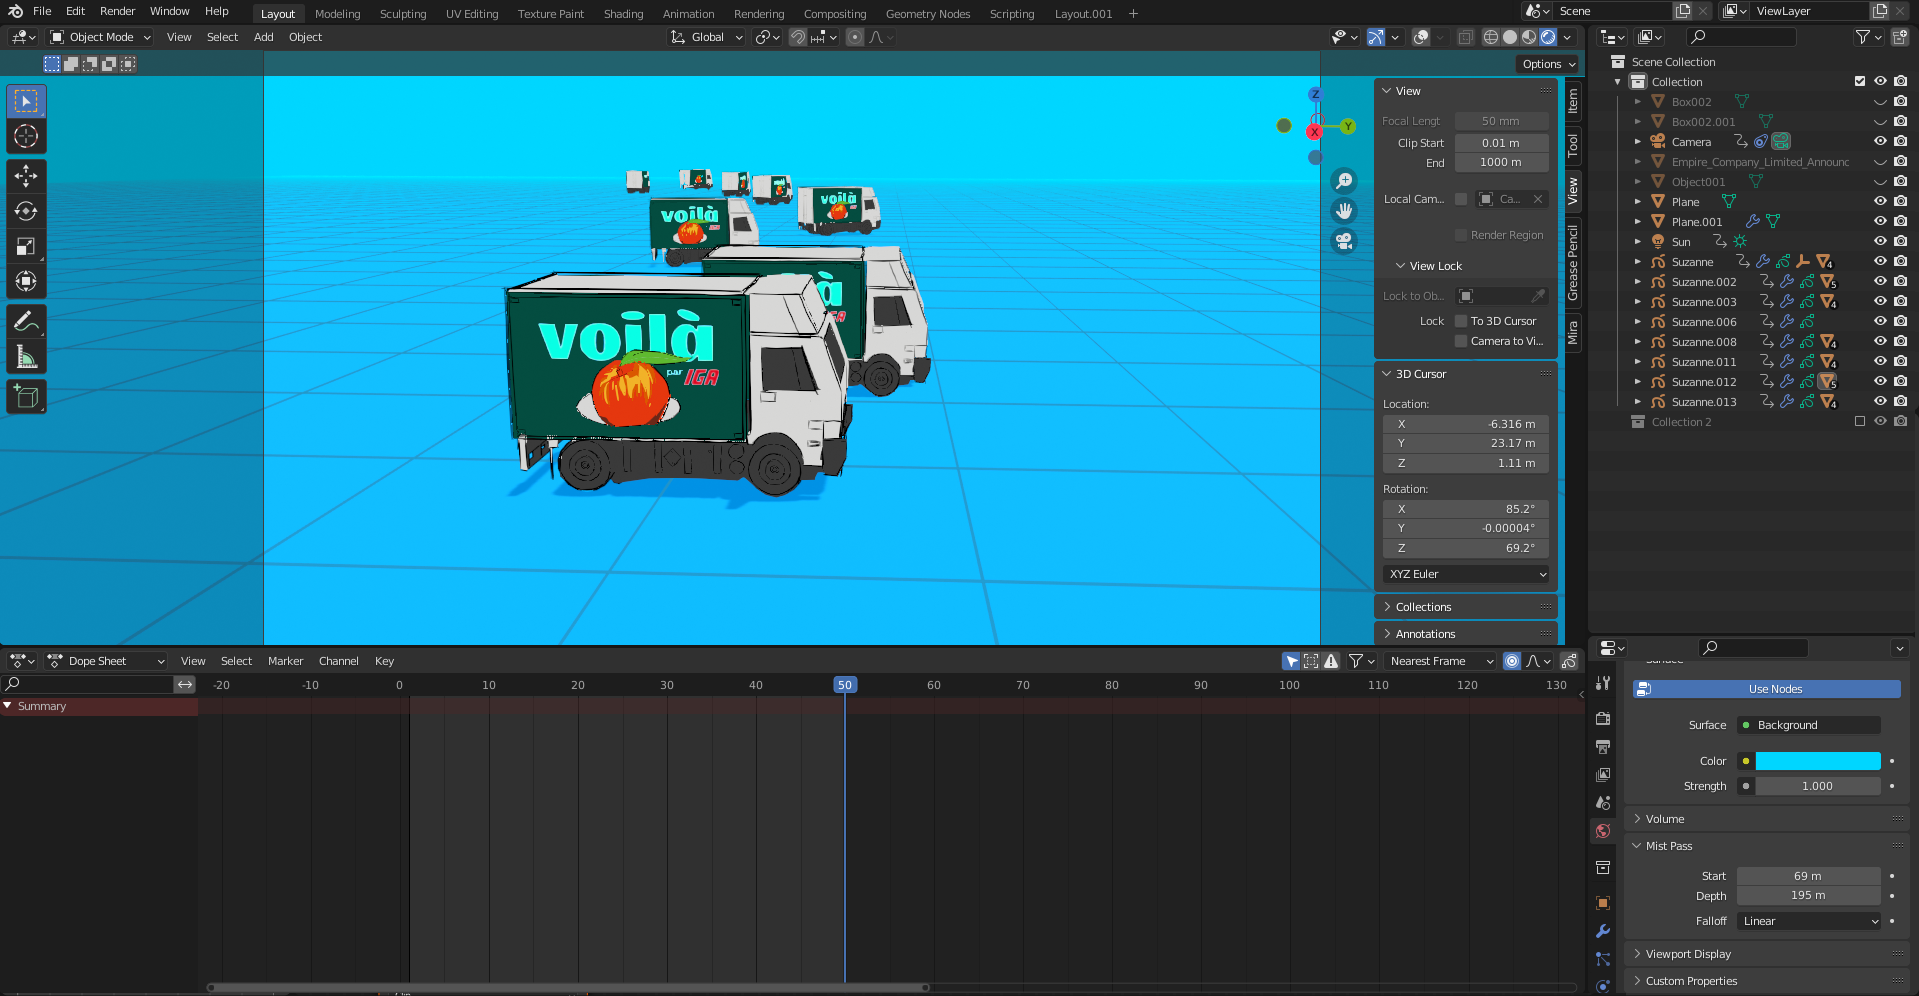This screenshot has height=996, width=1919.
Task: Open the Dope Sheet mode dropdown
Action: [x=106, y=661]
